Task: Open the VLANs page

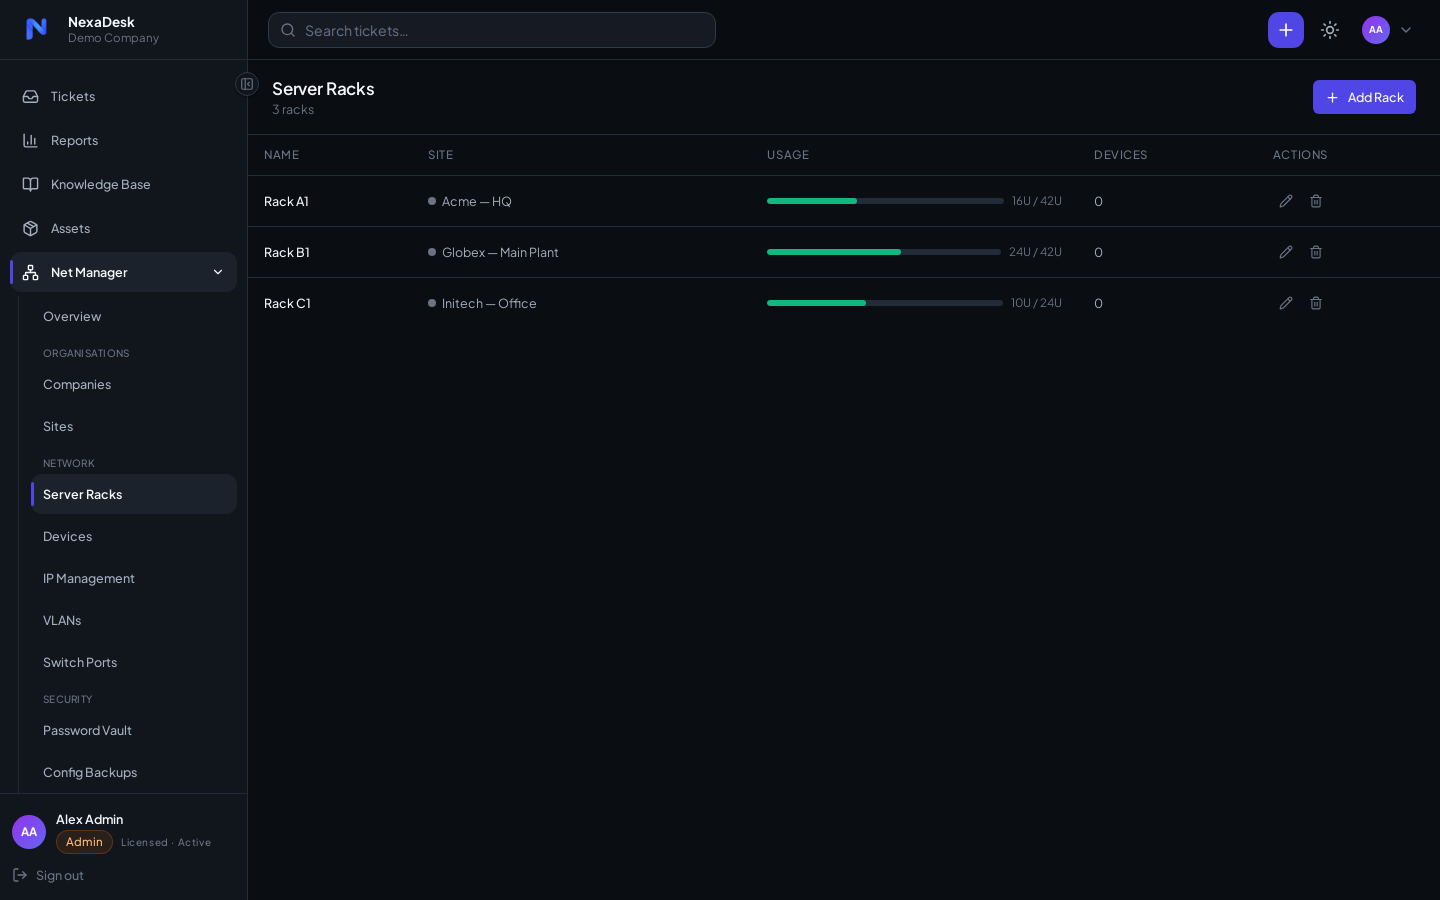Action: point(134,621)
